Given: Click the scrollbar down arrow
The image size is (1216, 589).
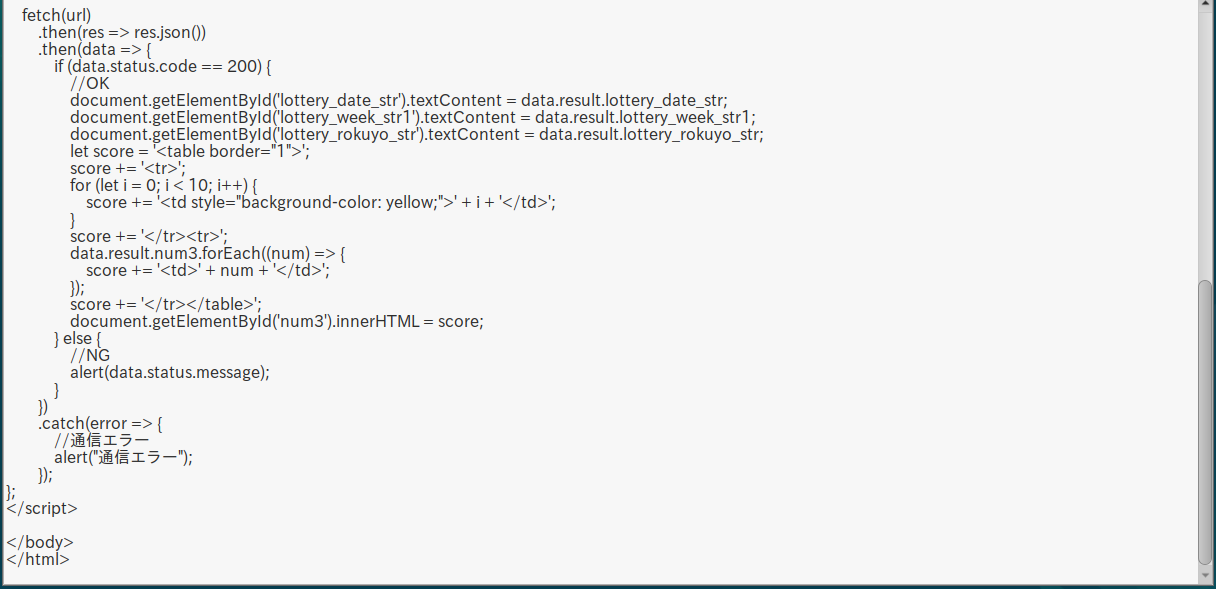Looking at the screenshot, I should coord(1205,576).
